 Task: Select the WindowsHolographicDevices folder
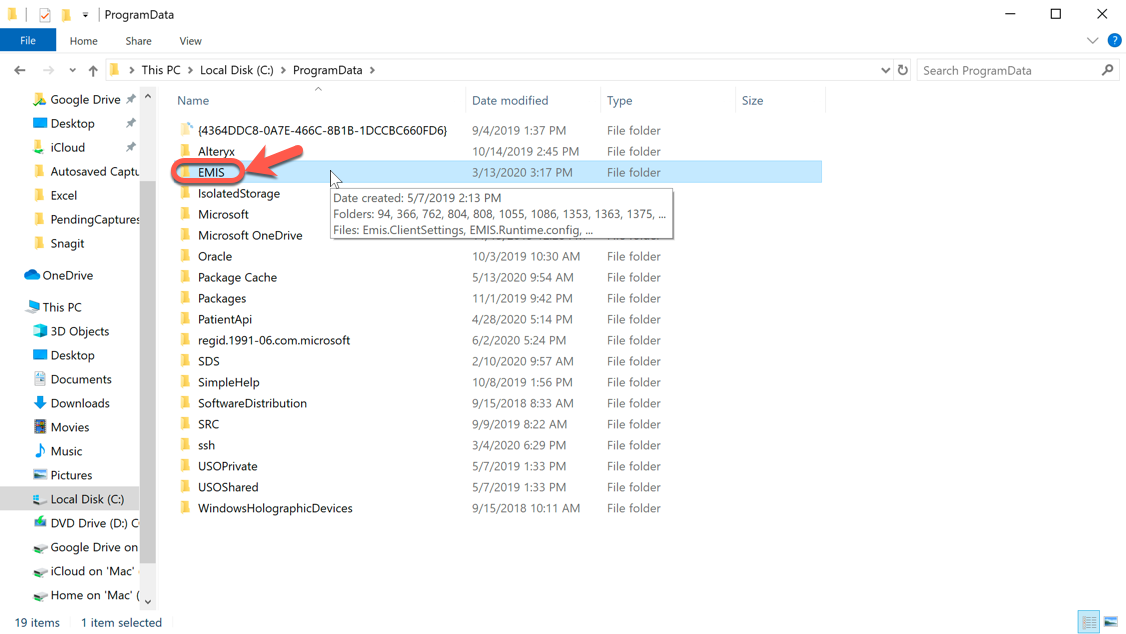pos(275,508)
